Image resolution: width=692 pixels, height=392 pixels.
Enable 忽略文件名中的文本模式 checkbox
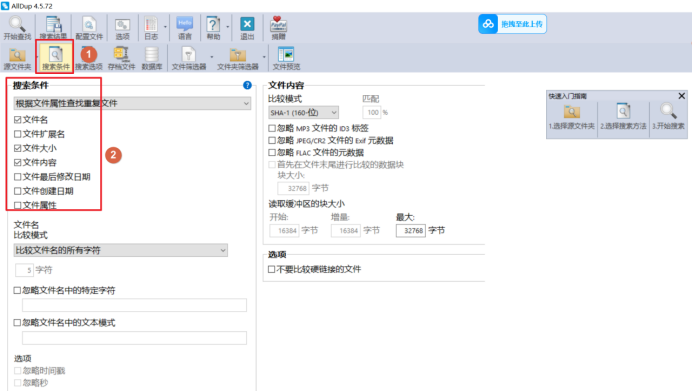17,323
